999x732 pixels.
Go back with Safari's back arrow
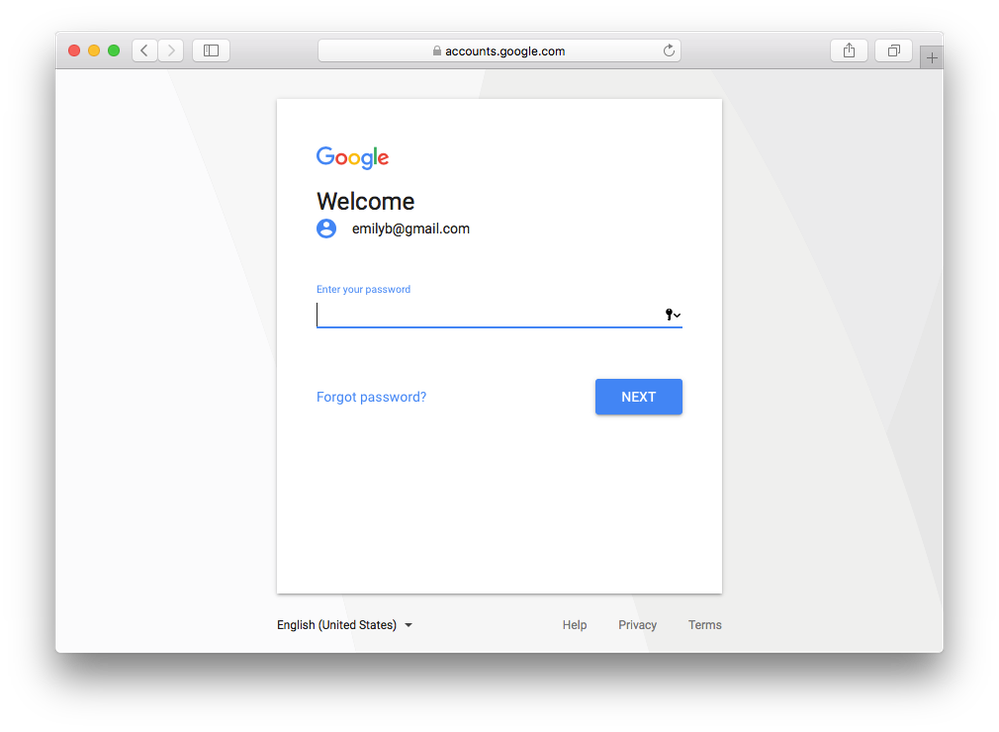pos(145,50)
